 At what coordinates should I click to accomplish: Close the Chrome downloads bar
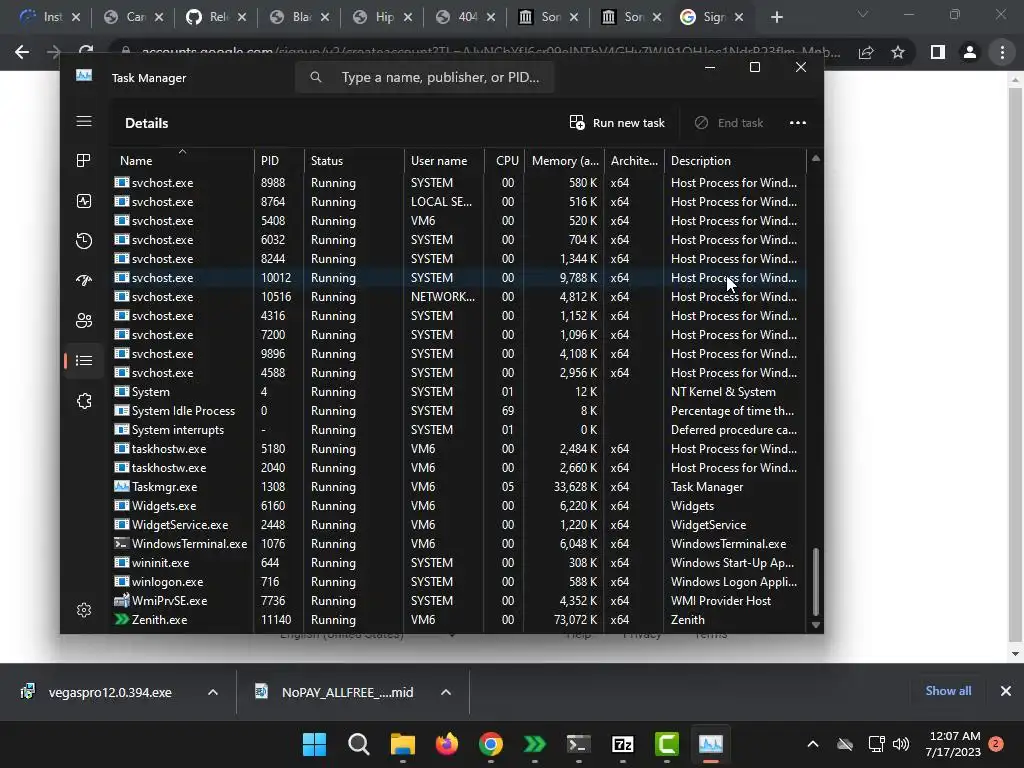(1006, 691)
